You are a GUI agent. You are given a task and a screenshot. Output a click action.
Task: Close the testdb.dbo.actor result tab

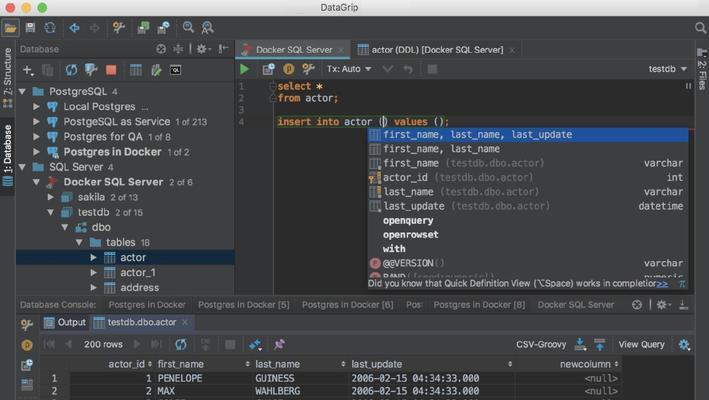click(184, 322)
